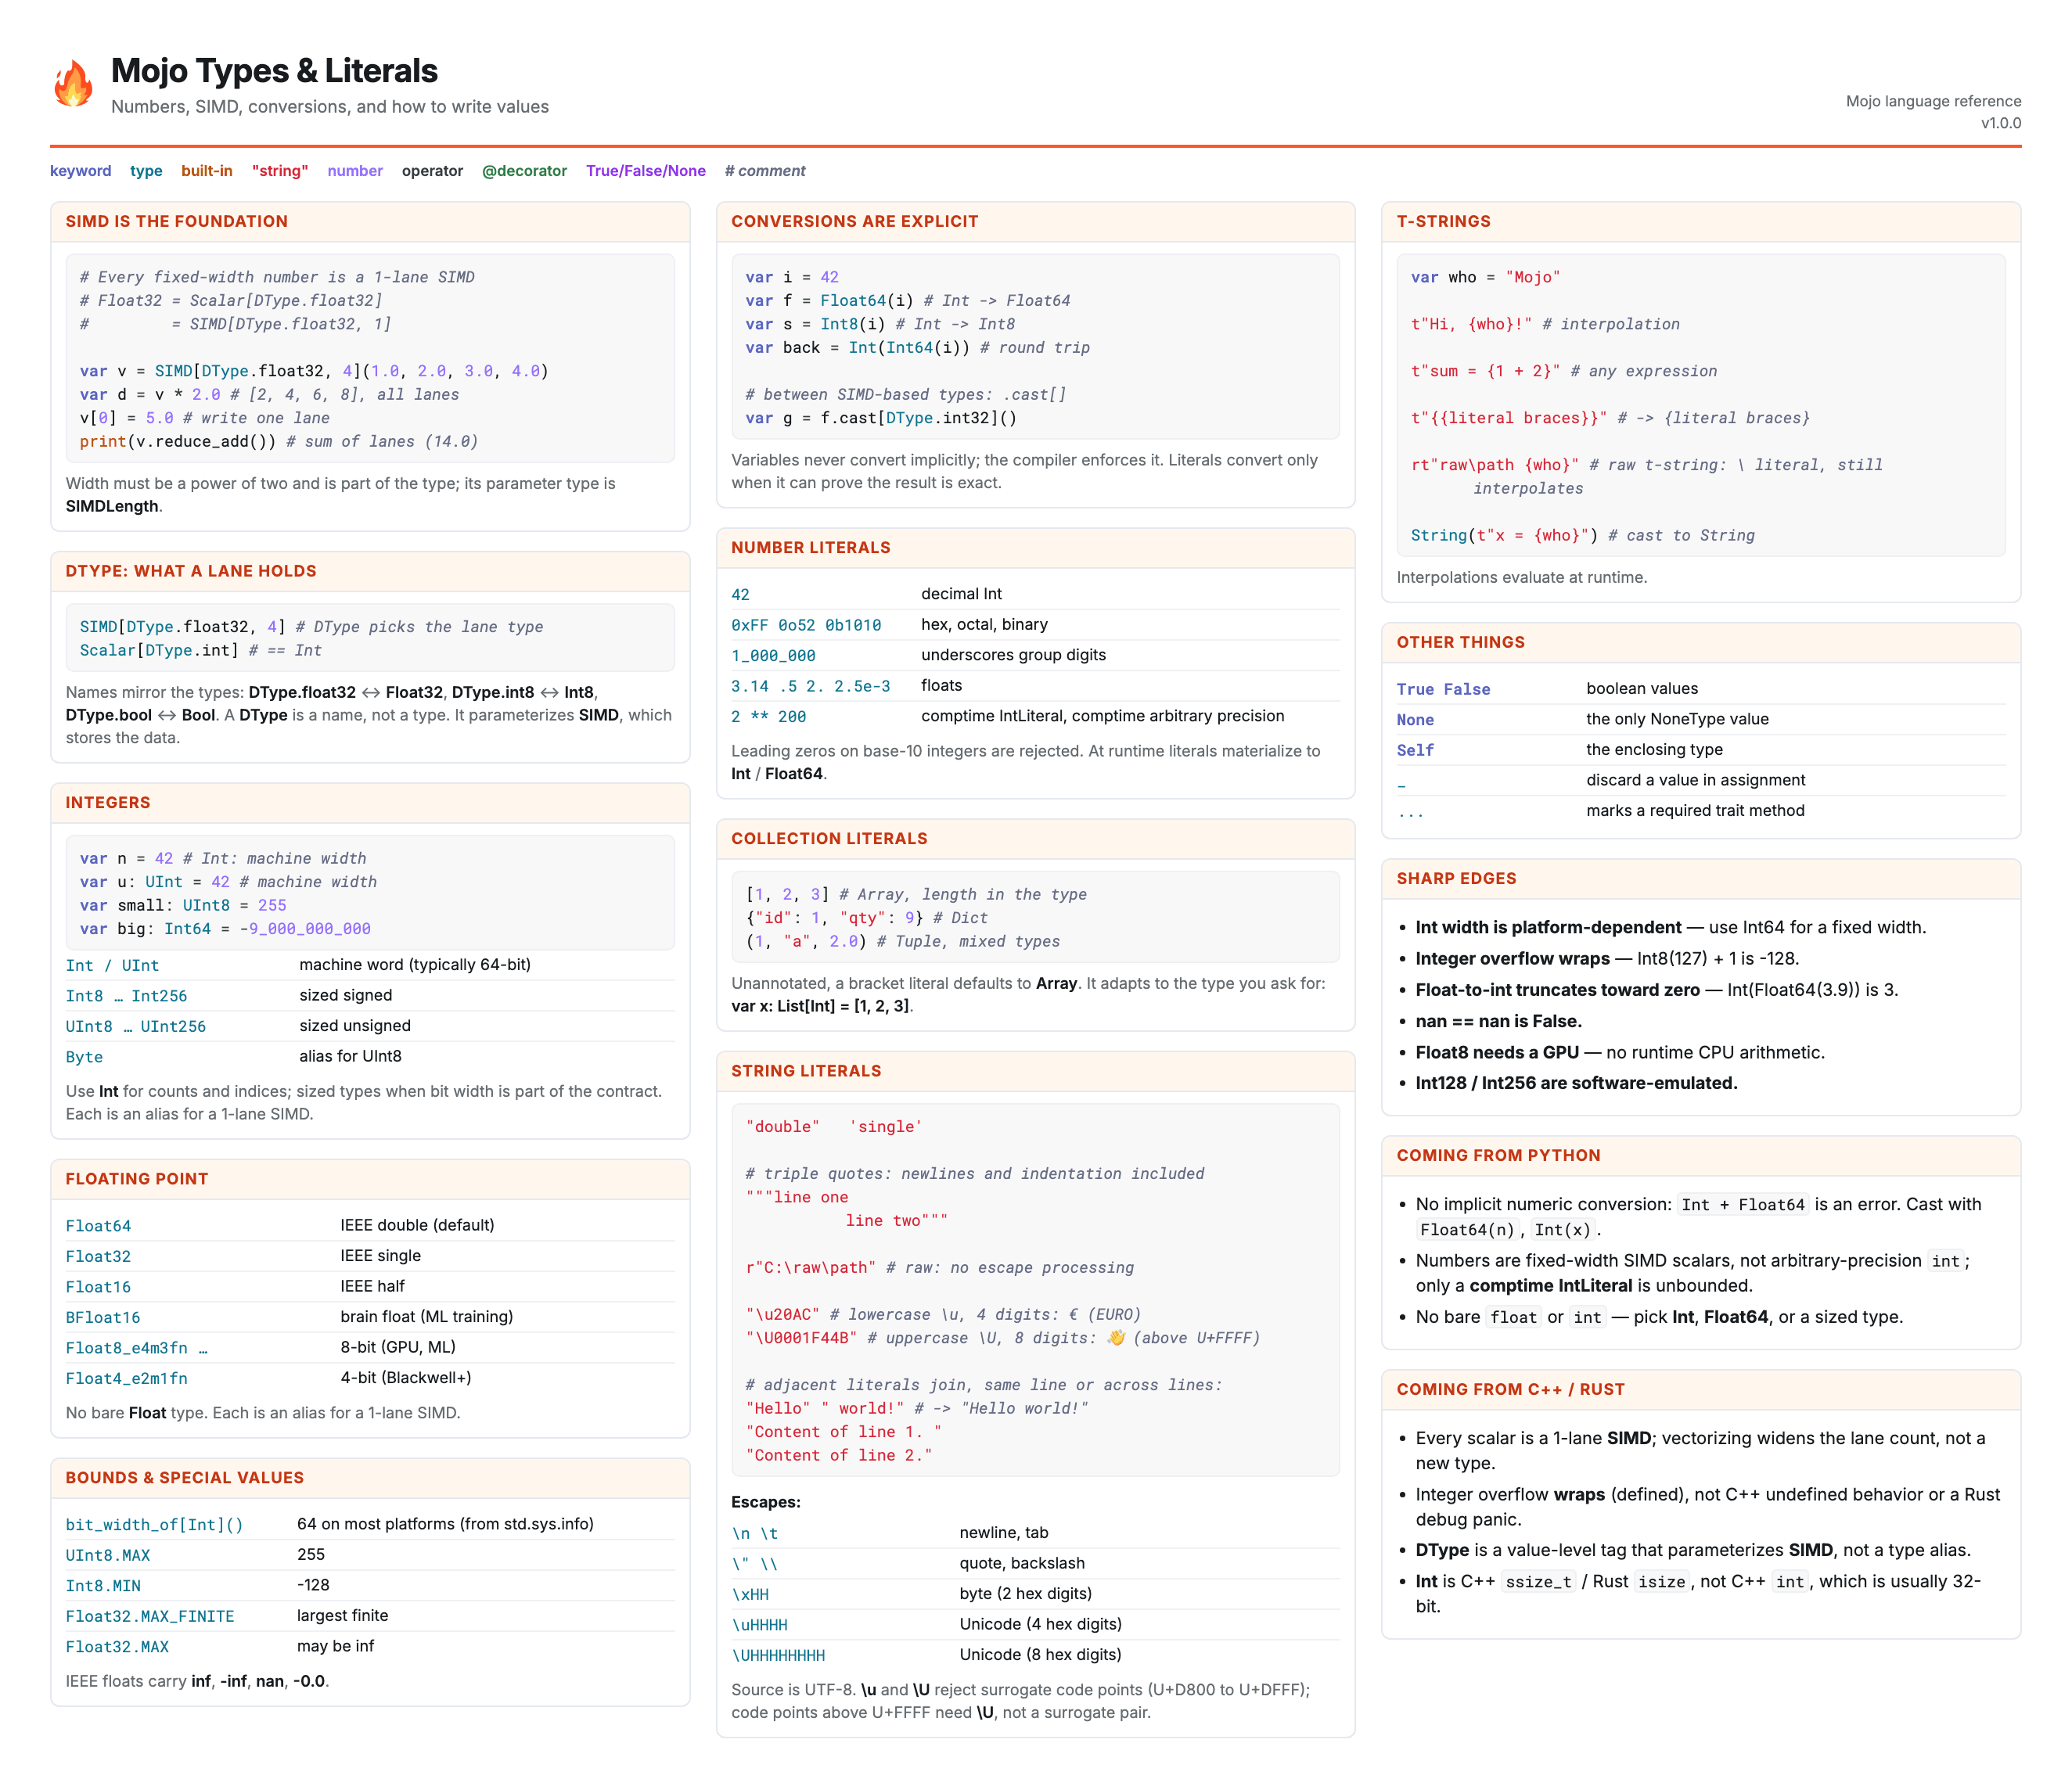2072x1779 pixels.
Task: Click "Int128 / Int256 are software-emulated." bullet
Action: [1577, 1083]
